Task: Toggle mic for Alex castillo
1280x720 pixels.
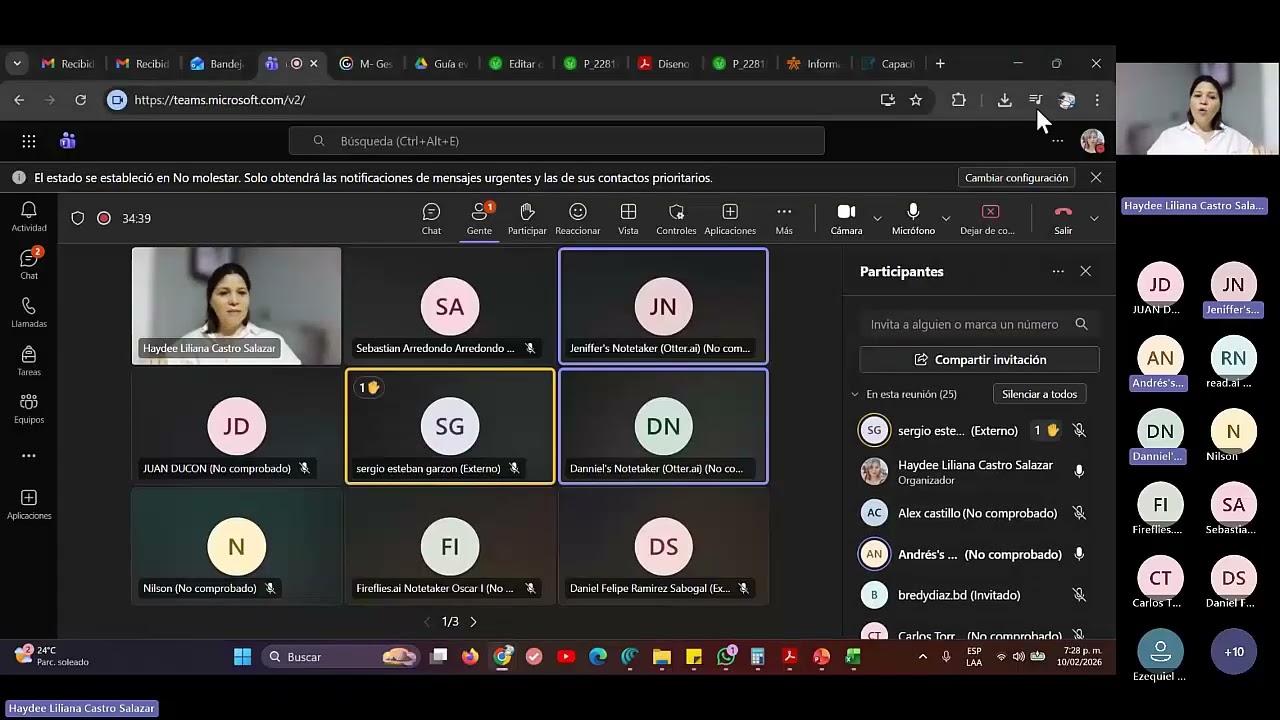Action: pos(1079,513)
